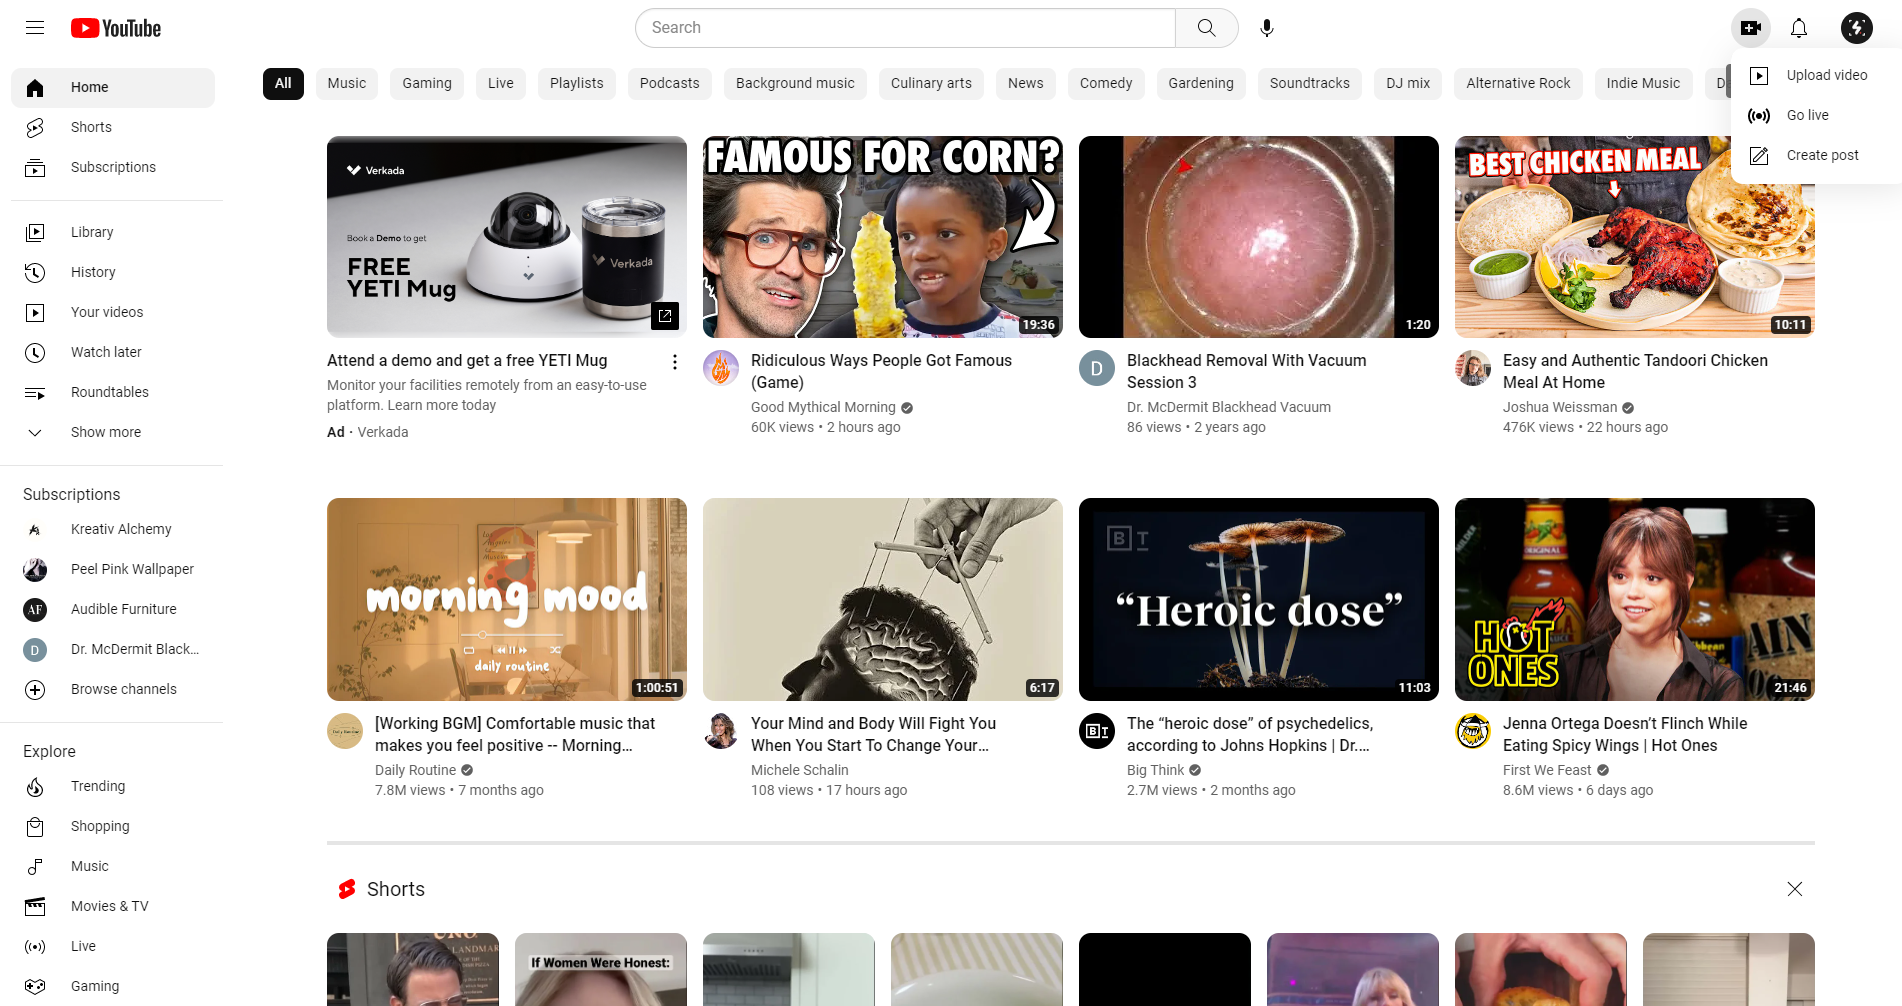Click the Live broadcast icon in Explore
The image size is (1902, 1006).
coord(35,947)
